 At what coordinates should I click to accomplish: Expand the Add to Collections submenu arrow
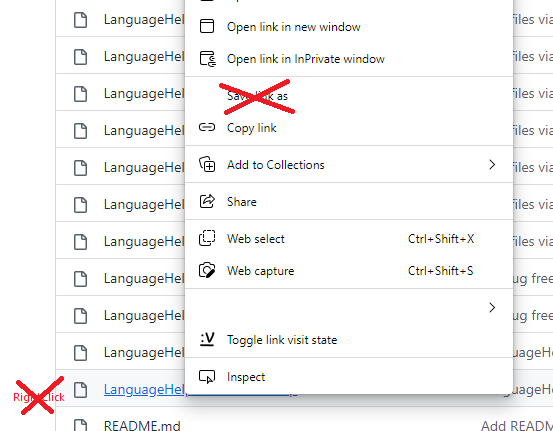[492, 164]
